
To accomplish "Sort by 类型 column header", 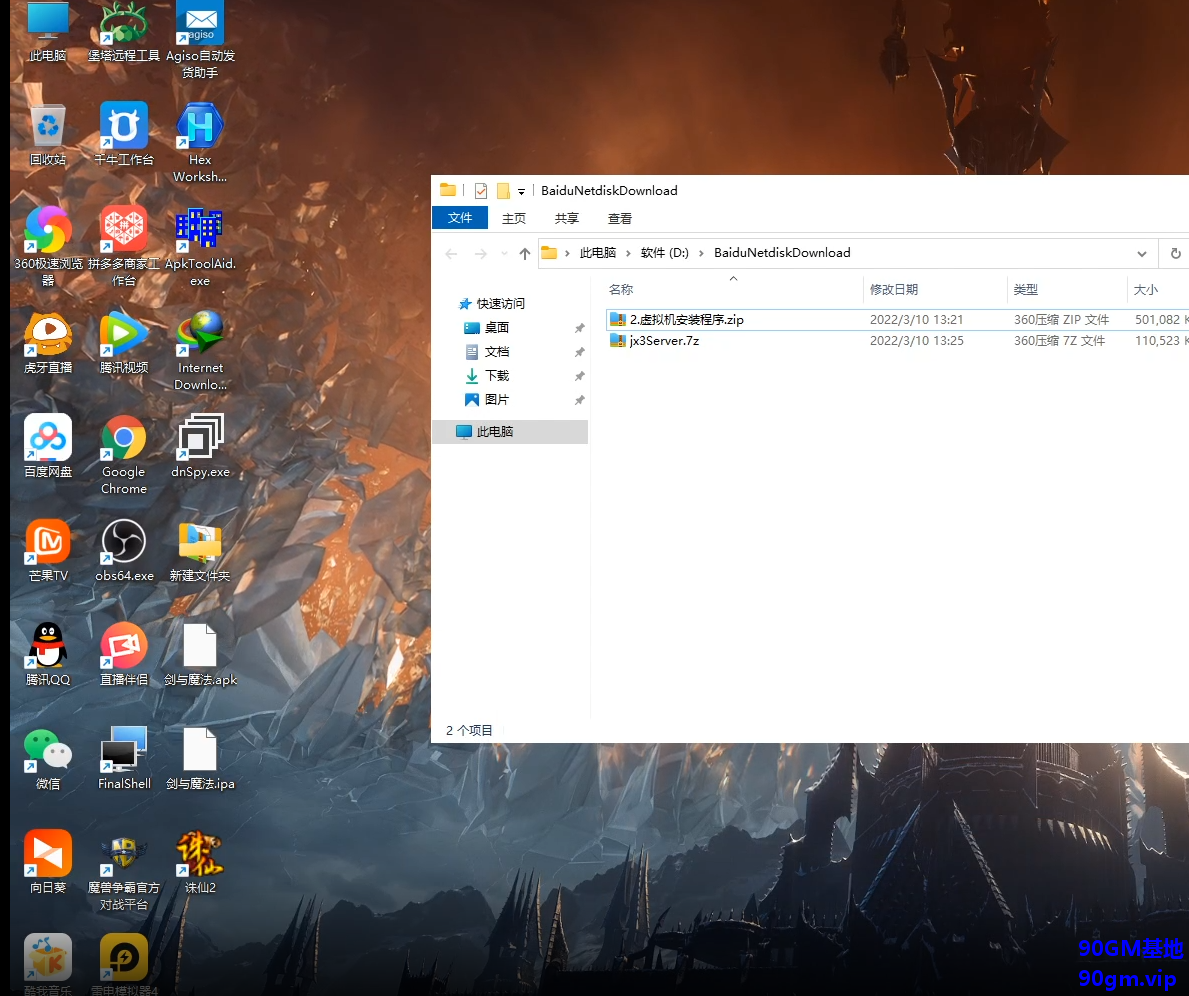I will (1026, 290).
